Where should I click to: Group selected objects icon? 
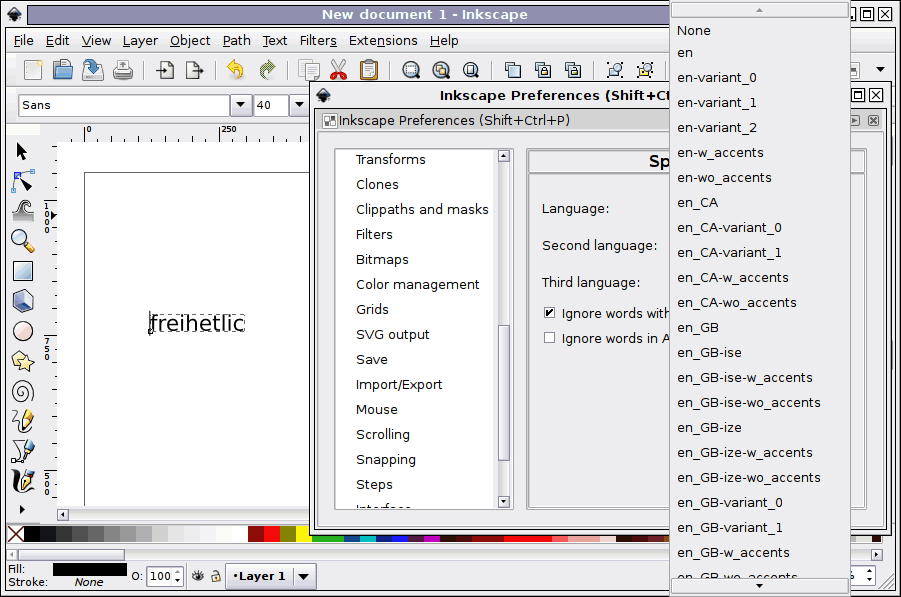[615, 70]
